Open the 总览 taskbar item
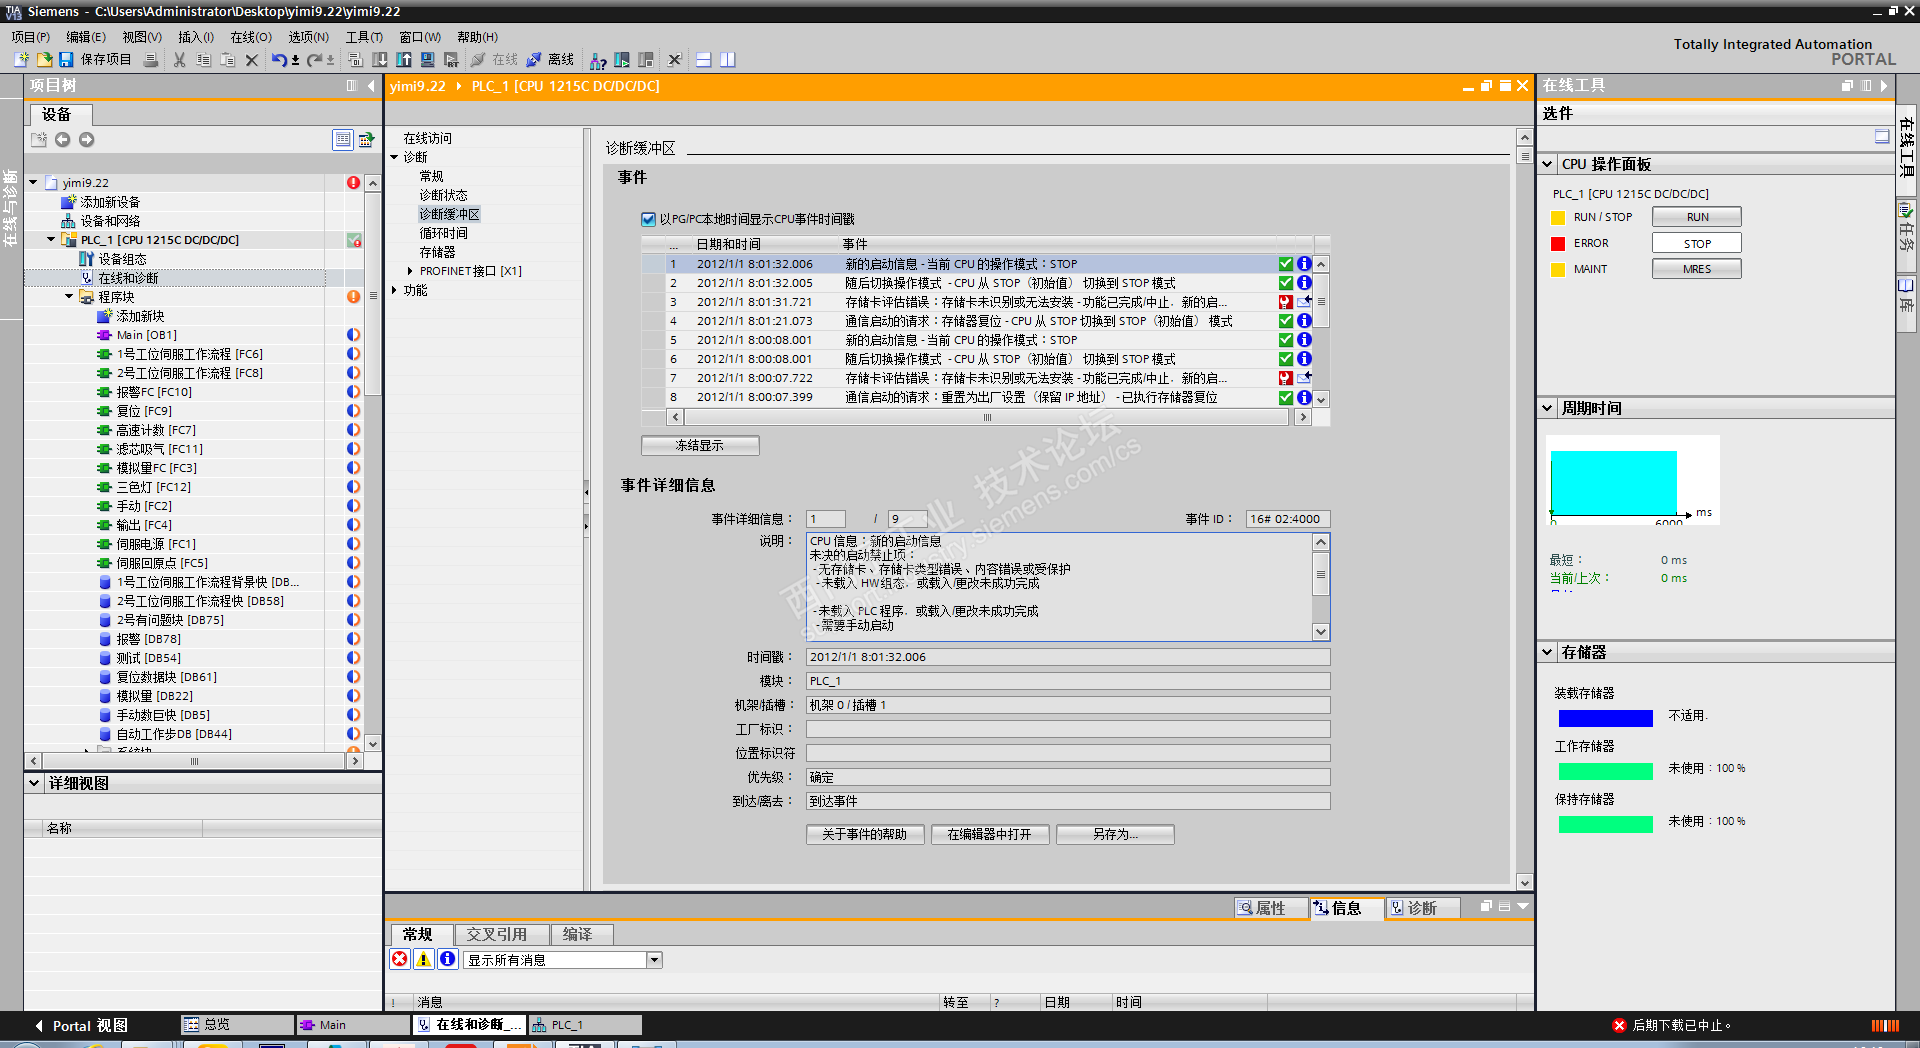 [x=236, y=1025]
